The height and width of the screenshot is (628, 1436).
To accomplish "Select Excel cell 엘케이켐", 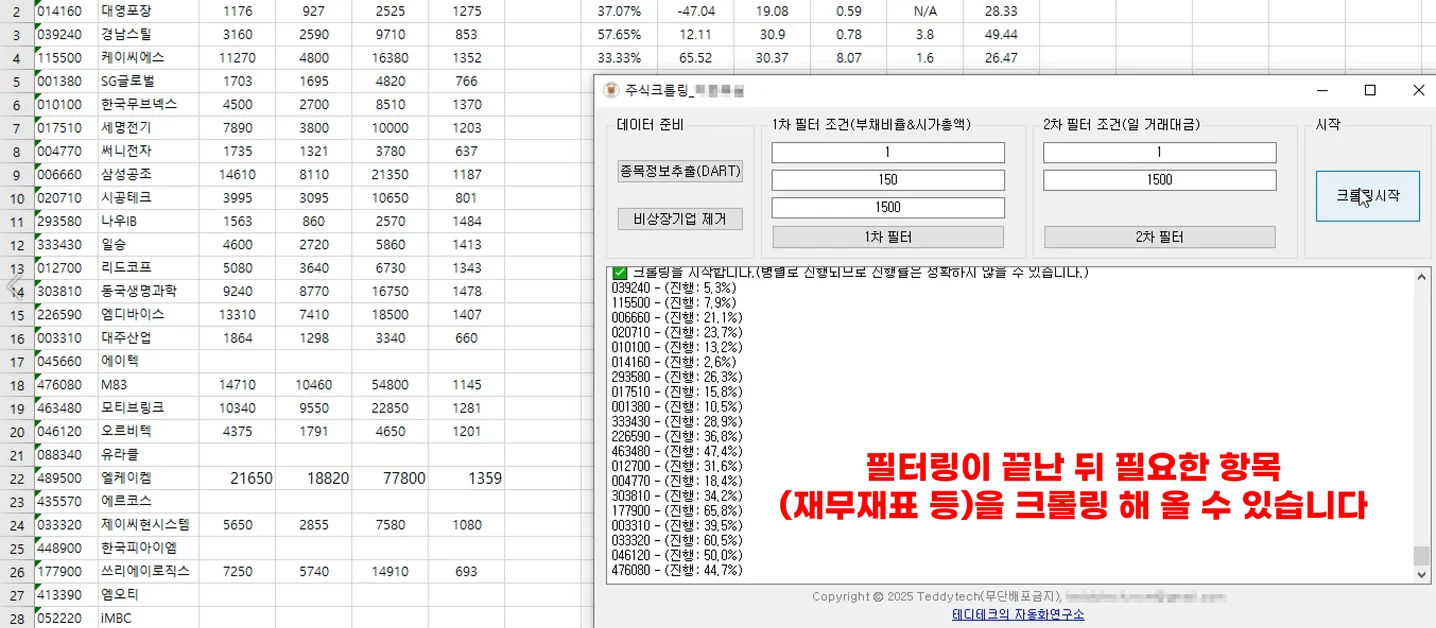I will coord(148,478).
